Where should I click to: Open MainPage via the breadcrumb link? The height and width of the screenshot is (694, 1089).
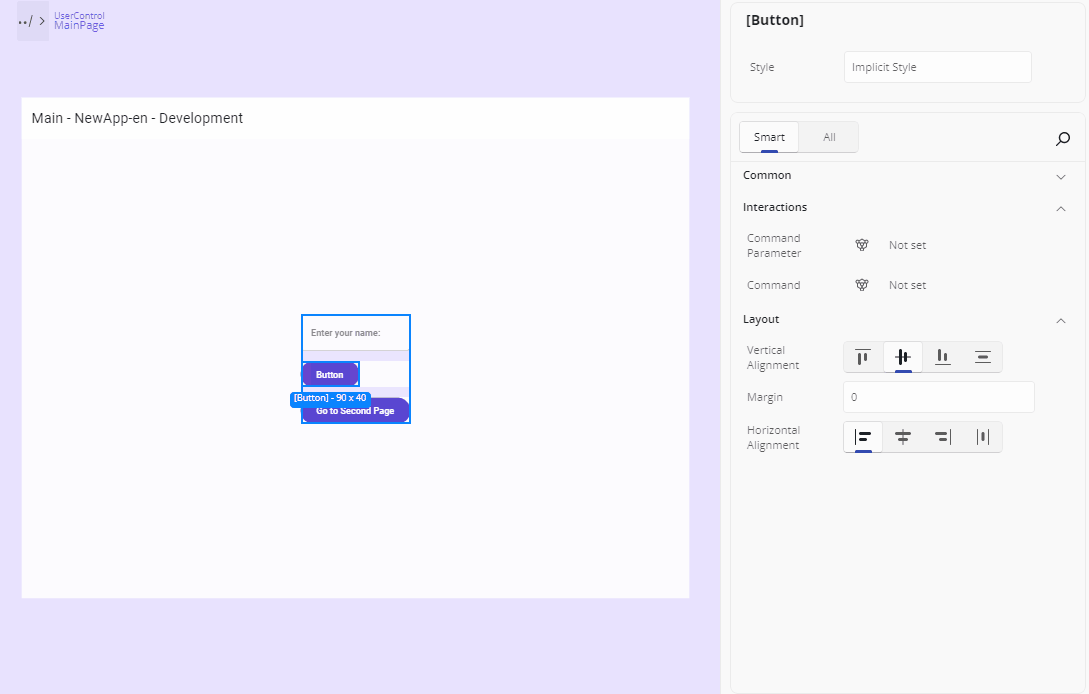pyautogui.click(x=79, y=25)
